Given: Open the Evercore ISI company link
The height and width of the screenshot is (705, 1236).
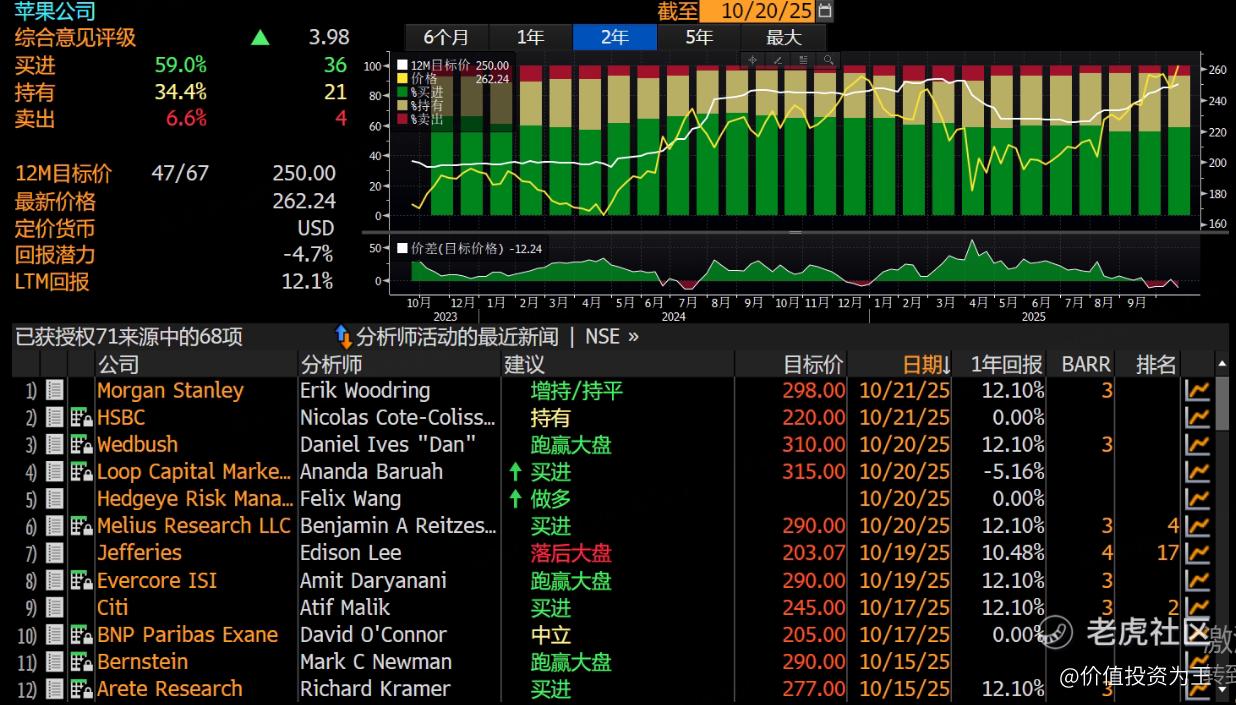Looking at the screenshot, I should point(157,580).
